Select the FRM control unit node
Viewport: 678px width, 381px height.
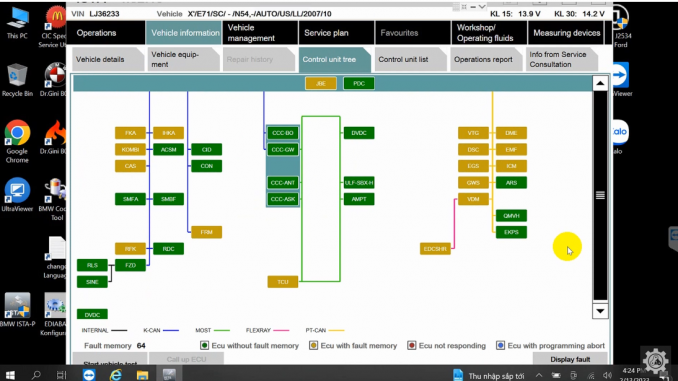pyautogui.click(x=207, y=232)
